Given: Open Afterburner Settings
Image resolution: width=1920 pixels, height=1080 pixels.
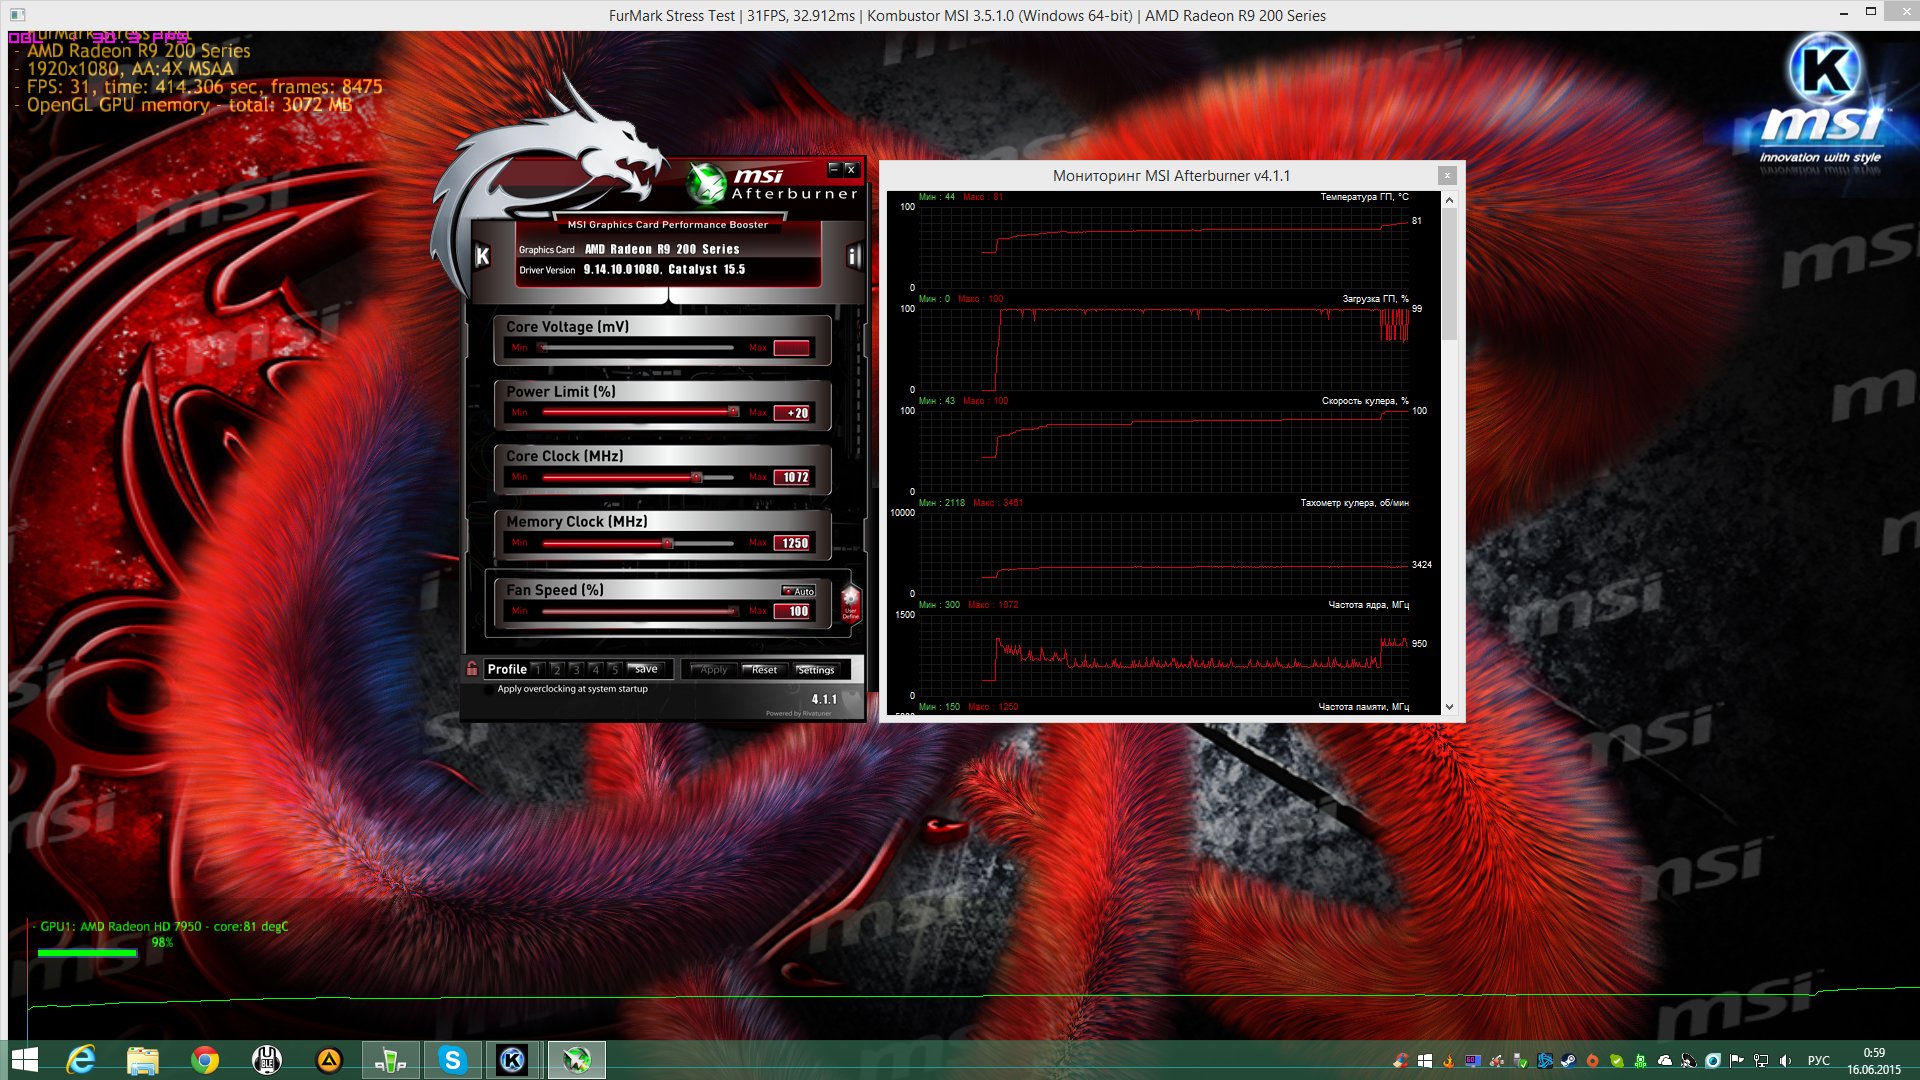Looking at the screenshot, I should click(816, 669).
